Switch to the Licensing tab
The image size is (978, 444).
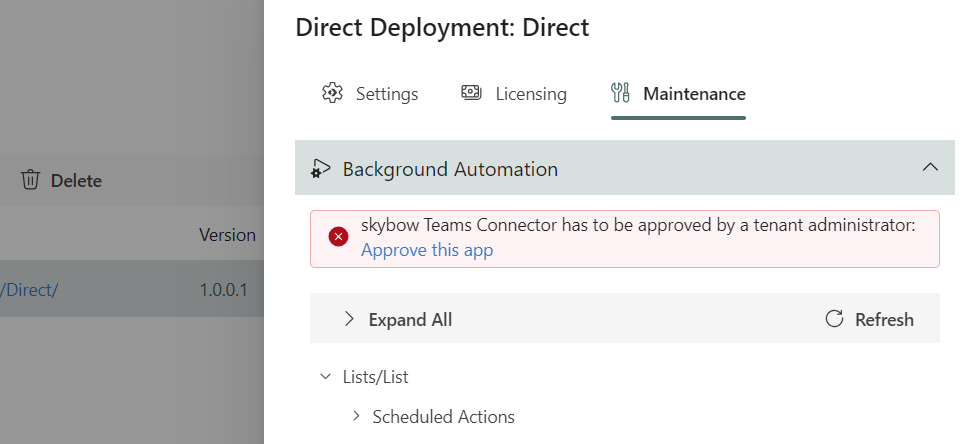pyautogui.click(x=513, y=94)
